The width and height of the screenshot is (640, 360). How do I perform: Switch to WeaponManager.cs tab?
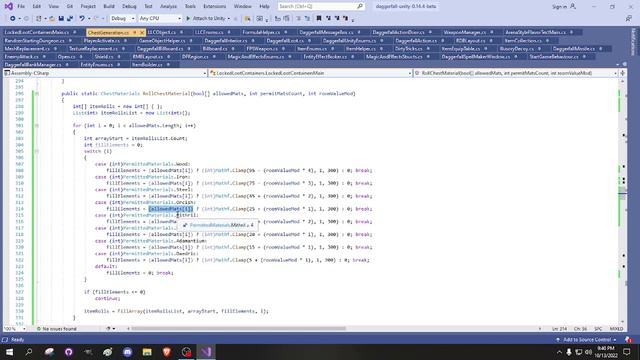pyautogui.click(x=464, y=32)
